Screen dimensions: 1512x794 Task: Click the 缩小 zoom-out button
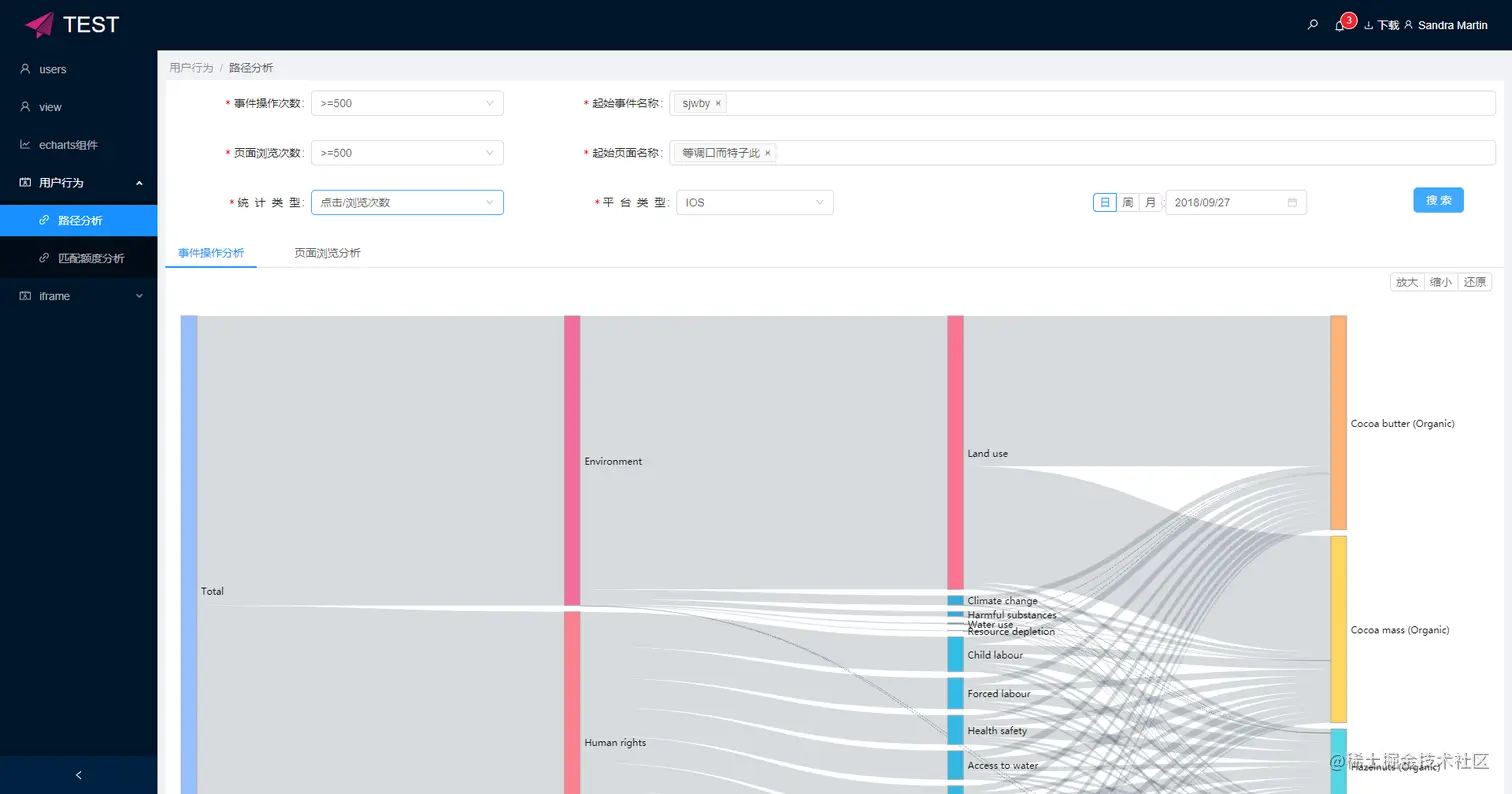pos(1441,282)
